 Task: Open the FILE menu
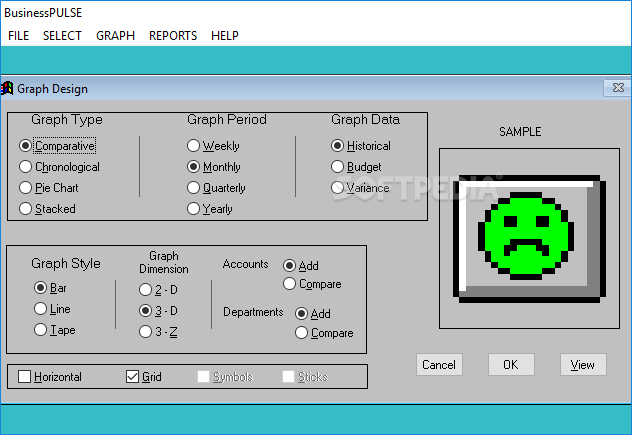tap(19, 36)
